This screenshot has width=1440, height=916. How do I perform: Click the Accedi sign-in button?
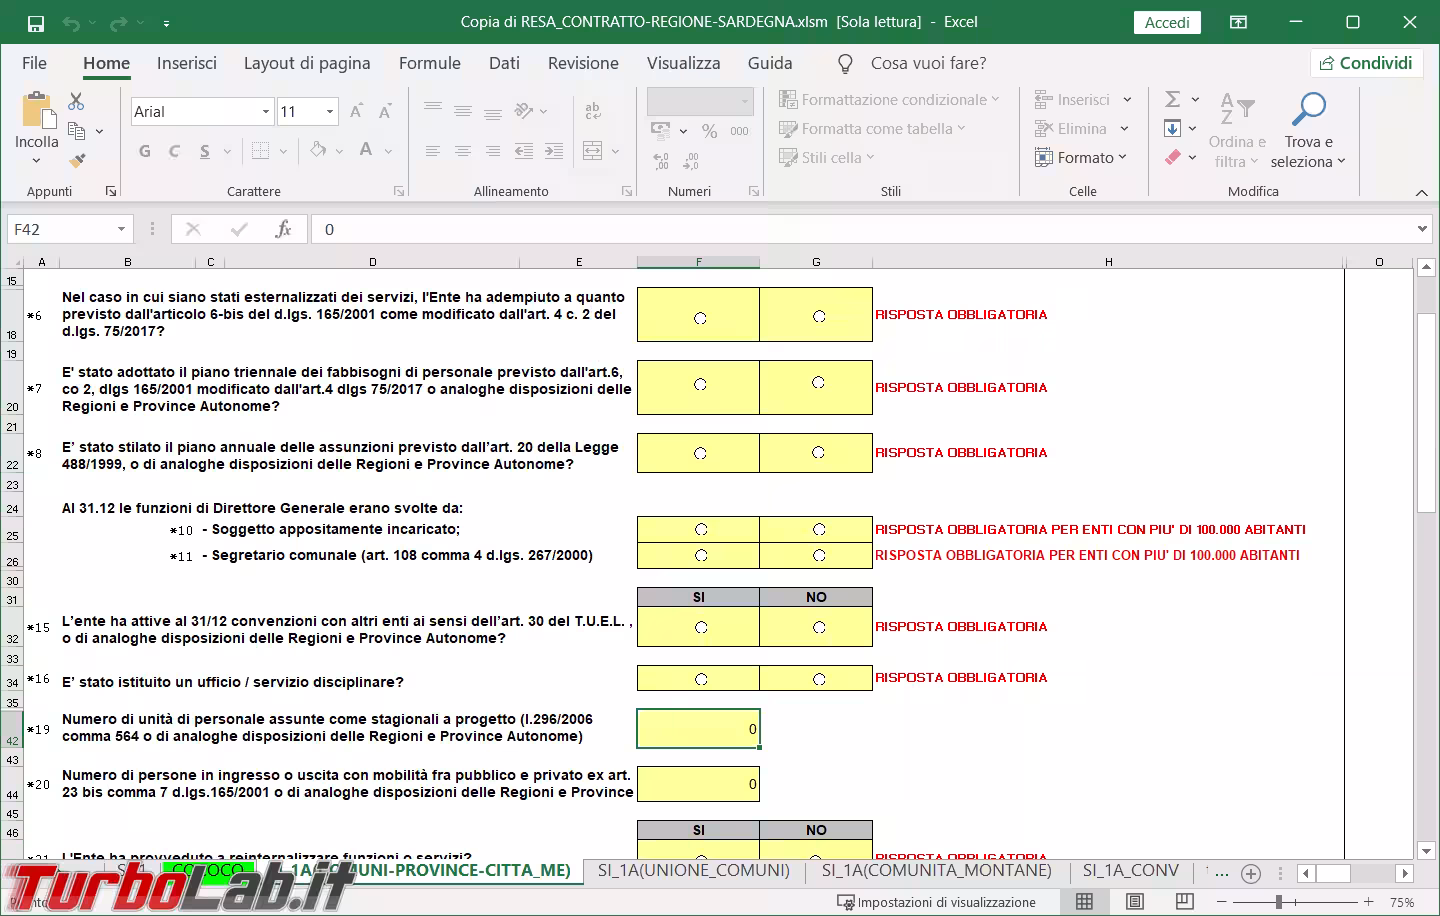coord(1167,22)
